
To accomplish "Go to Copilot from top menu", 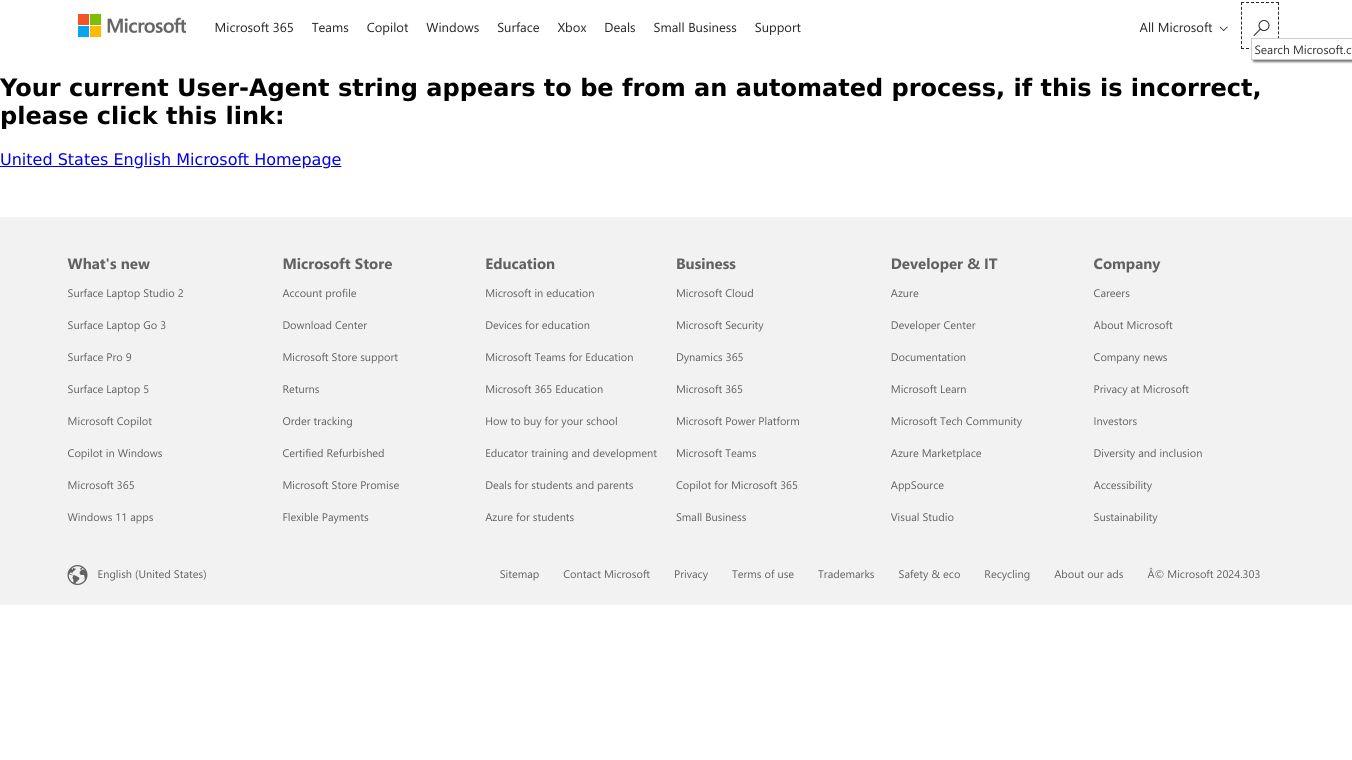I will point(387,28).
